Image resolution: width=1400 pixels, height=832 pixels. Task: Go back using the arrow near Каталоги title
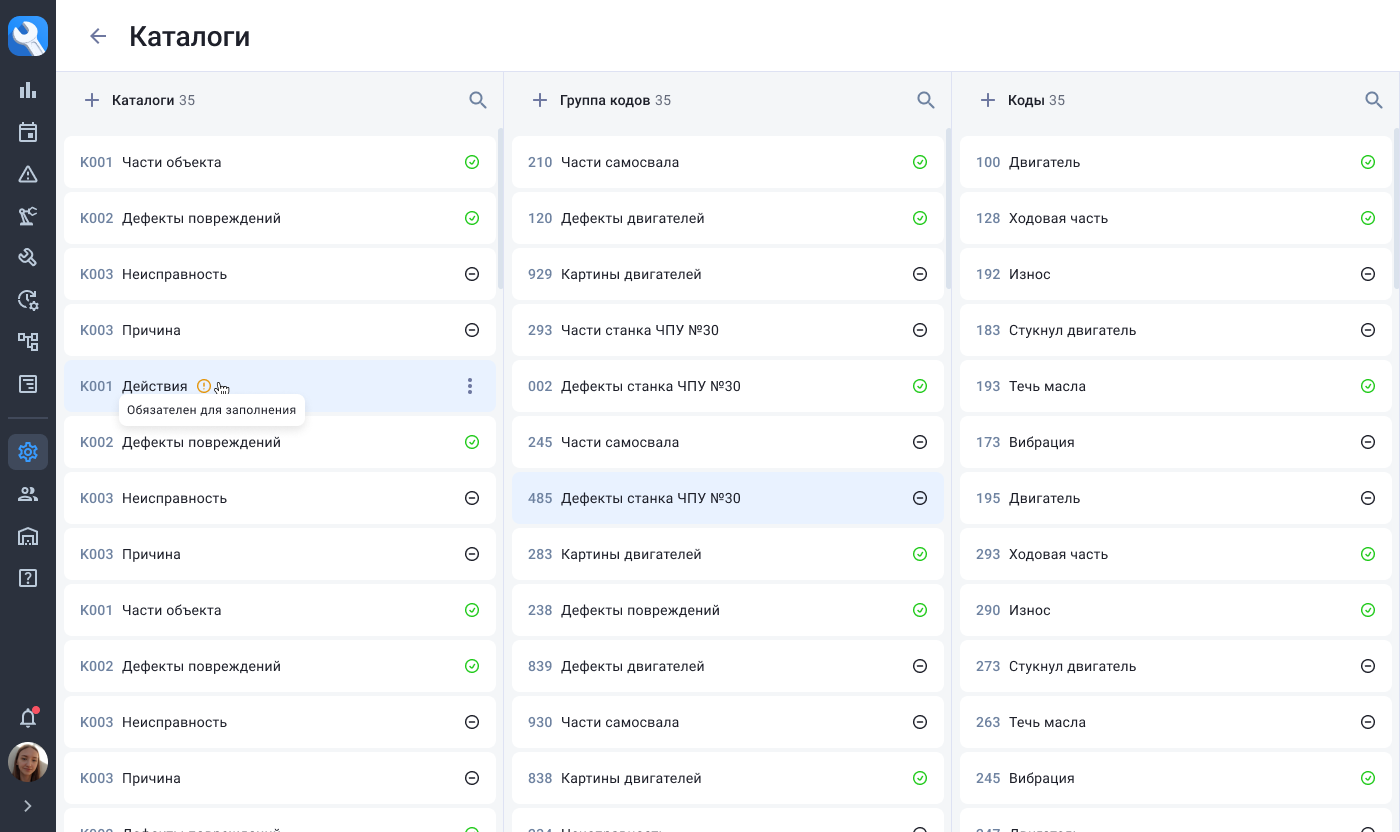pyautogui.click(x=97, y=36)
